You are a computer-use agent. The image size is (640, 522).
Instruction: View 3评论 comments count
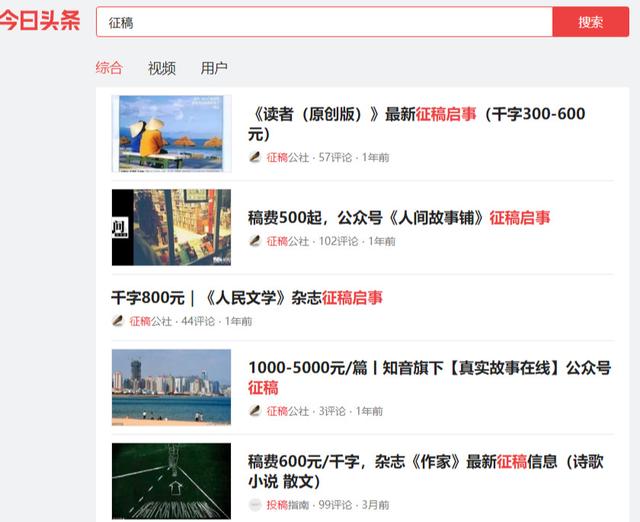coord(332,411)
